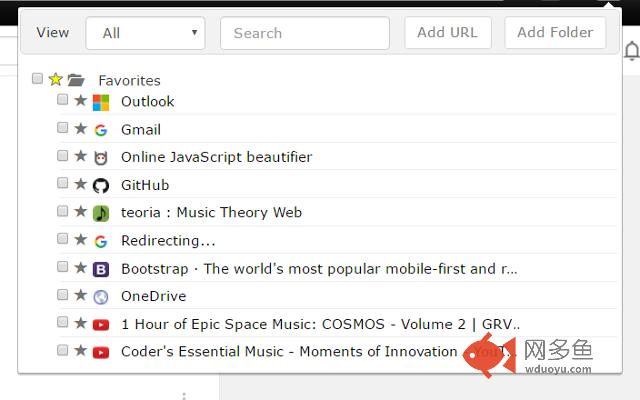640x400 pixels.
Task: Click the Online JavaScript beautifier favicon
Action: (101, 158)
